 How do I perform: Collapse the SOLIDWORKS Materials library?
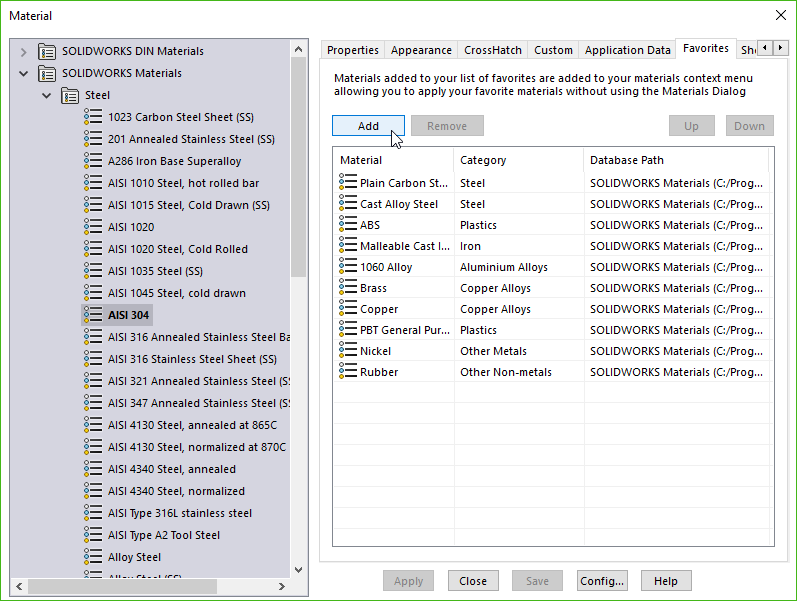pos(24,73)
